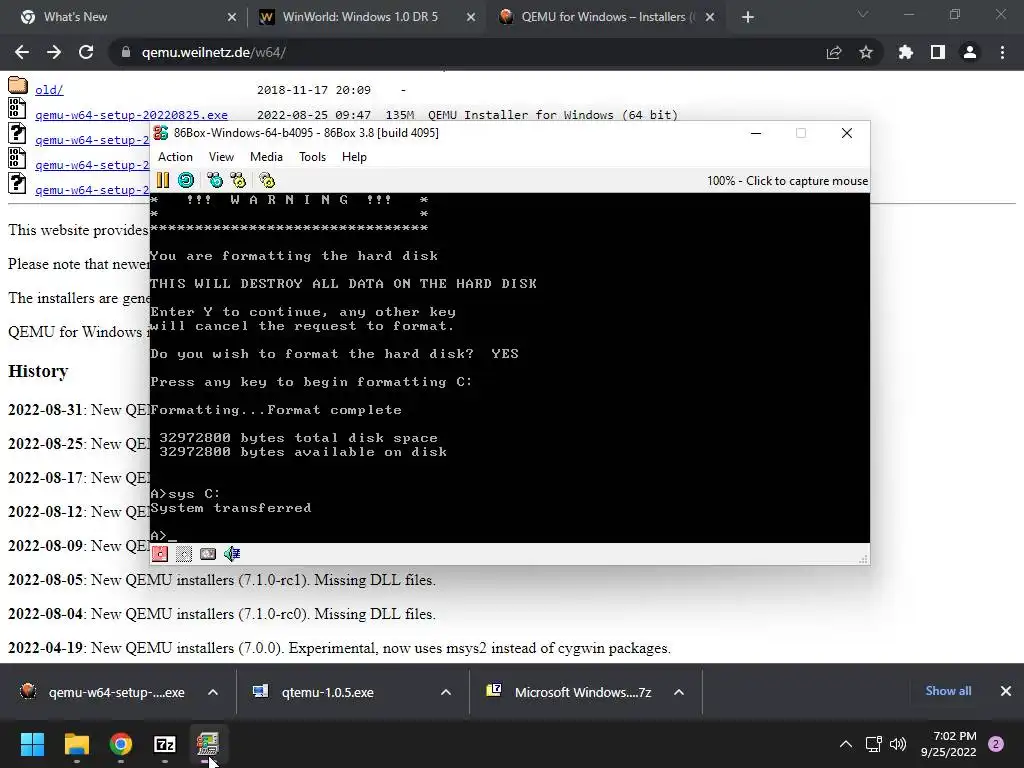1024x768 pixels.
Task: Open network status in system tray
Action: tap(873, 744)
